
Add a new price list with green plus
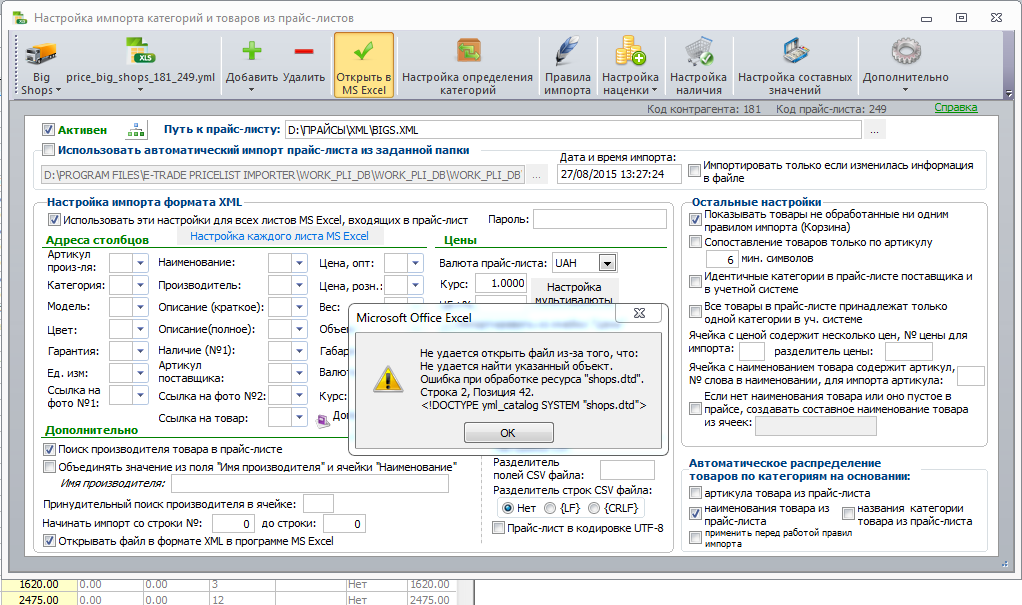pos(252,51)
